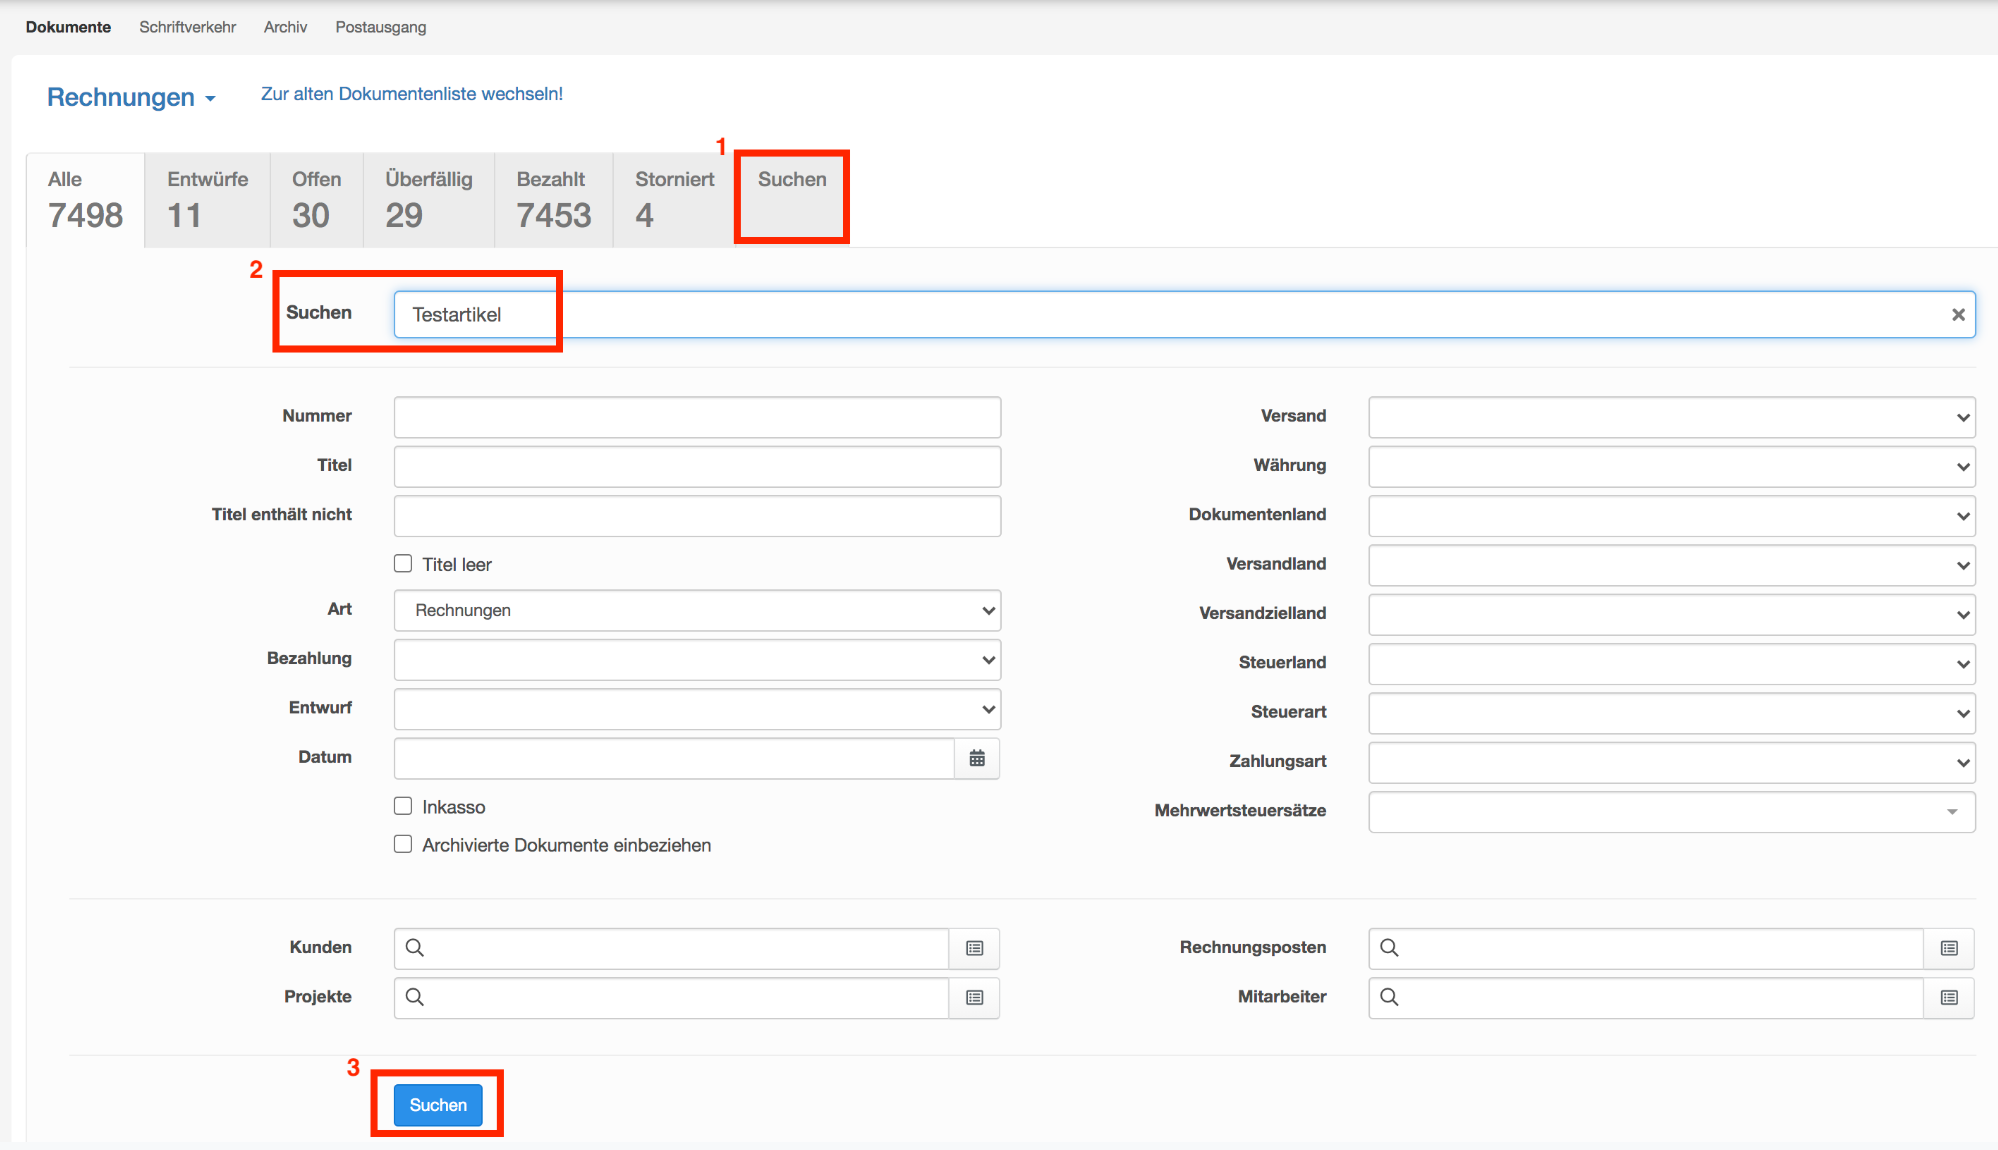Expand the Entwurf dropdown
This screenshot has height=1150, width=1998.
tap(697, 709)
